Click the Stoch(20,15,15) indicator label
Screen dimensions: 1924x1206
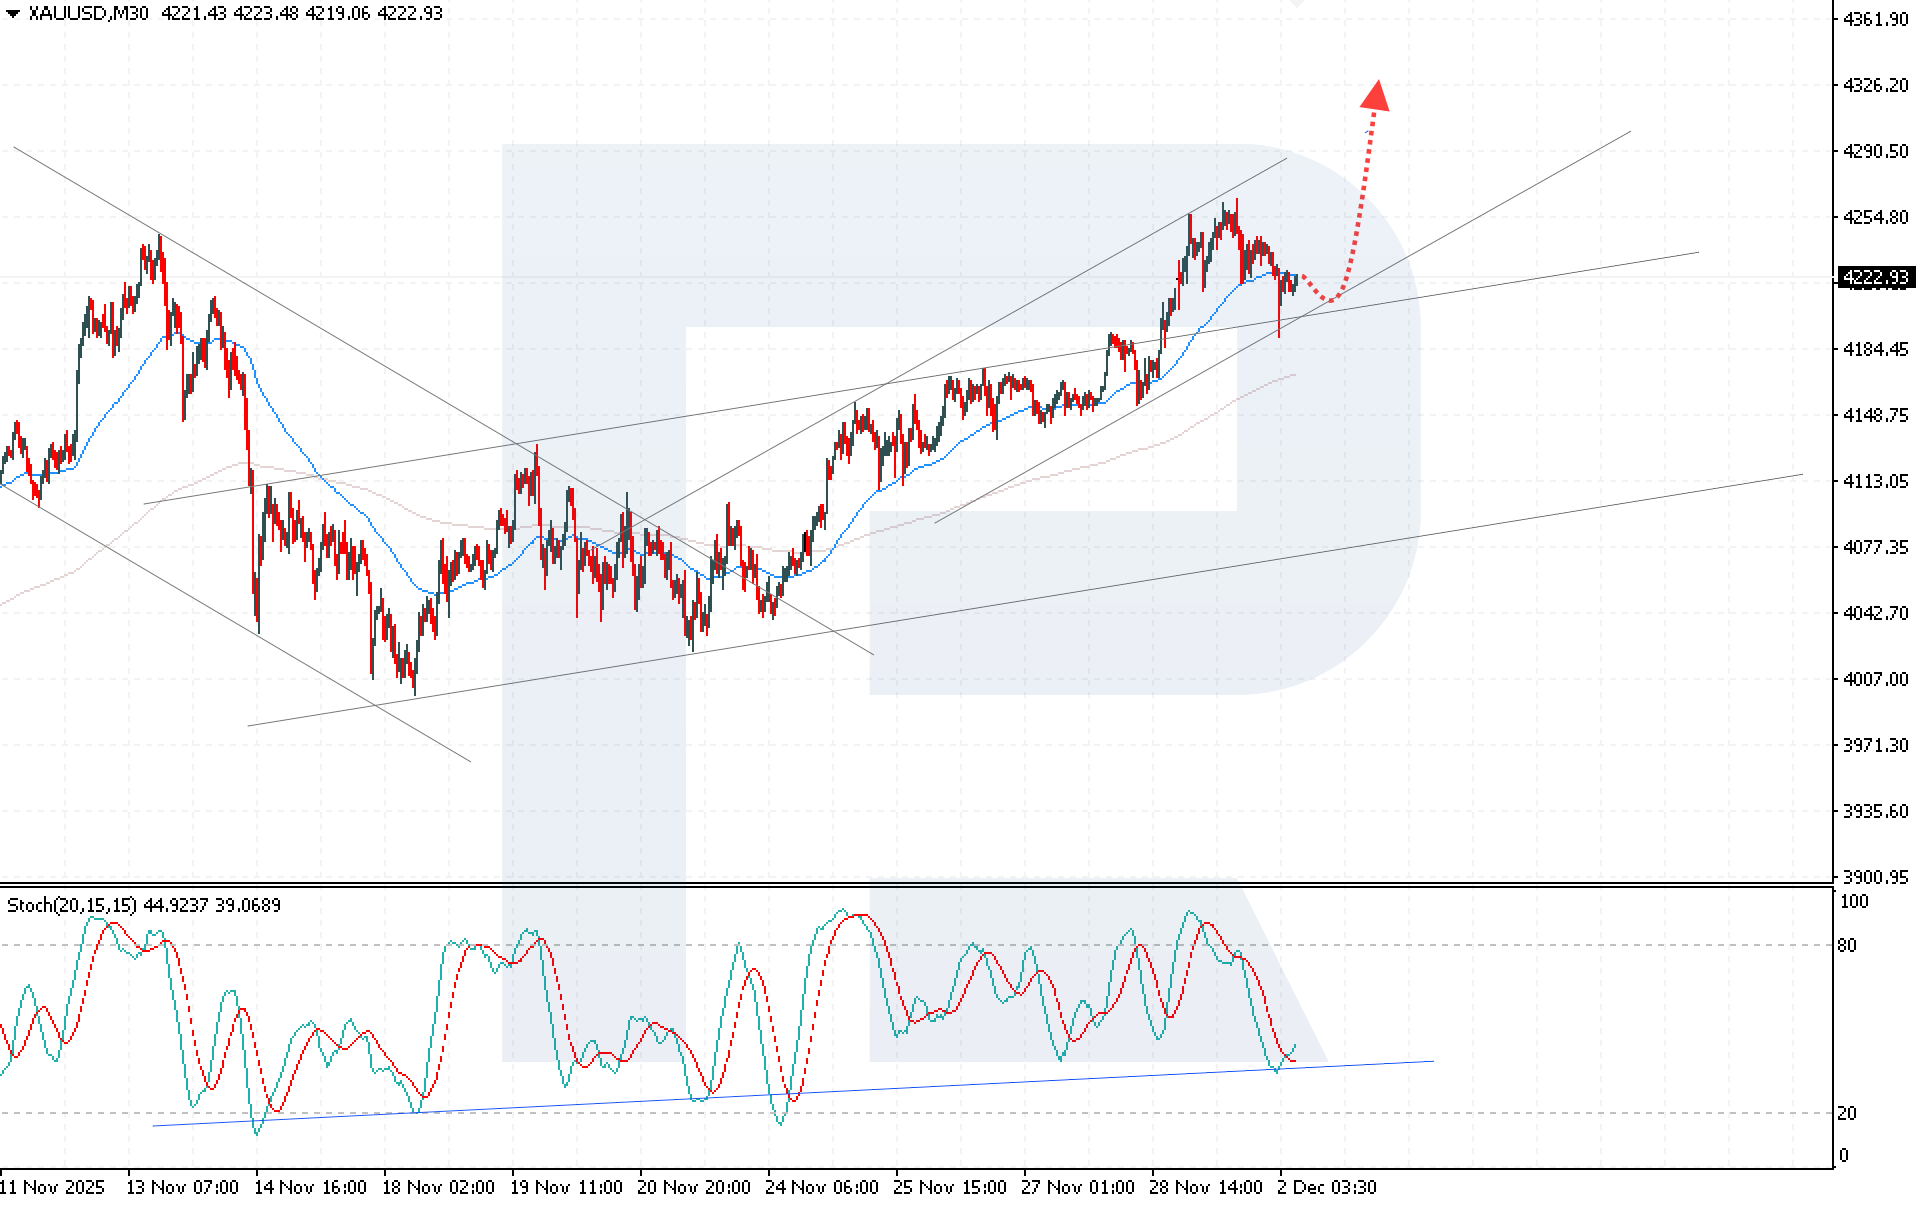(x=72, y=905)
